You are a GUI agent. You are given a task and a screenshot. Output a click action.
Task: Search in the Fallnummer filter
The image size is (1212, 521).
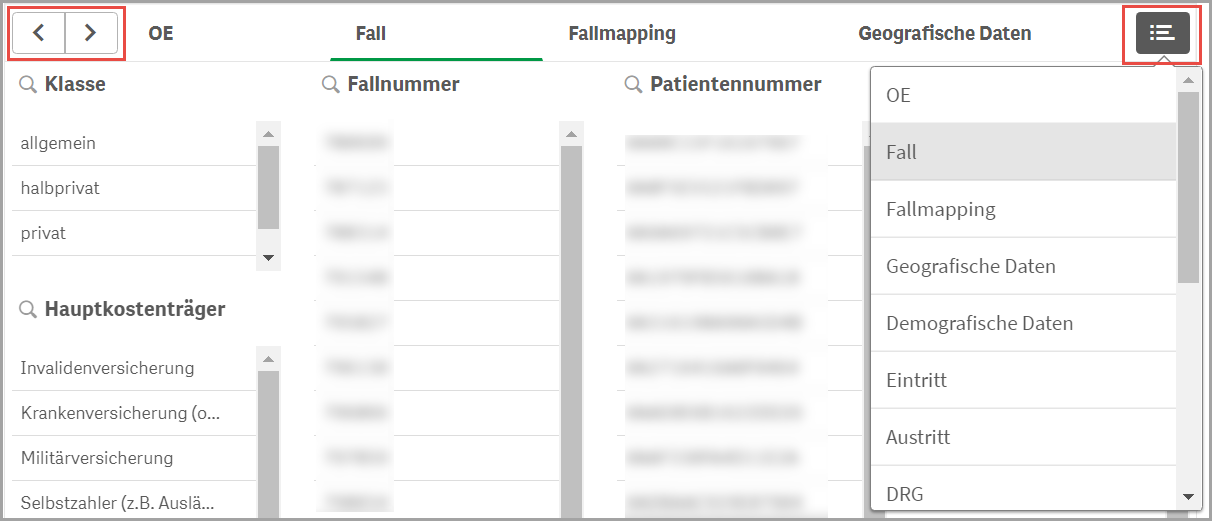coord(331,85)
